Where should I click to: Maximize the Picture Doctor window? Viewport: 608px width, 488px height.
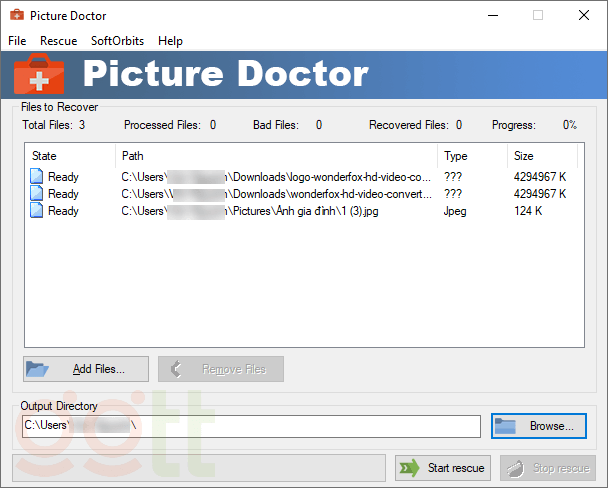click(x=538, y=16)
